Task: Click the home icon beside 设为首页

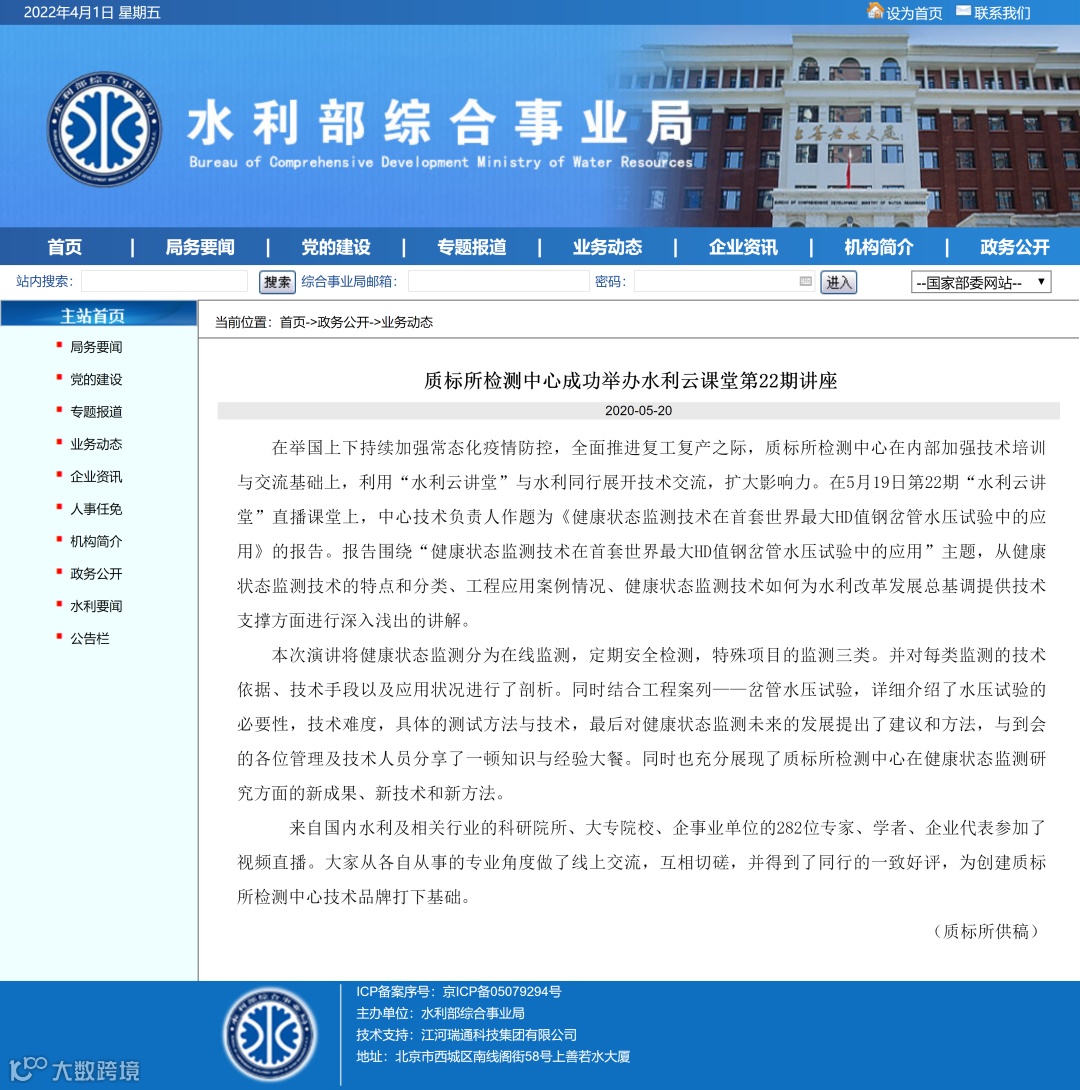Action: pyautogui.click(x=875, y=10)
